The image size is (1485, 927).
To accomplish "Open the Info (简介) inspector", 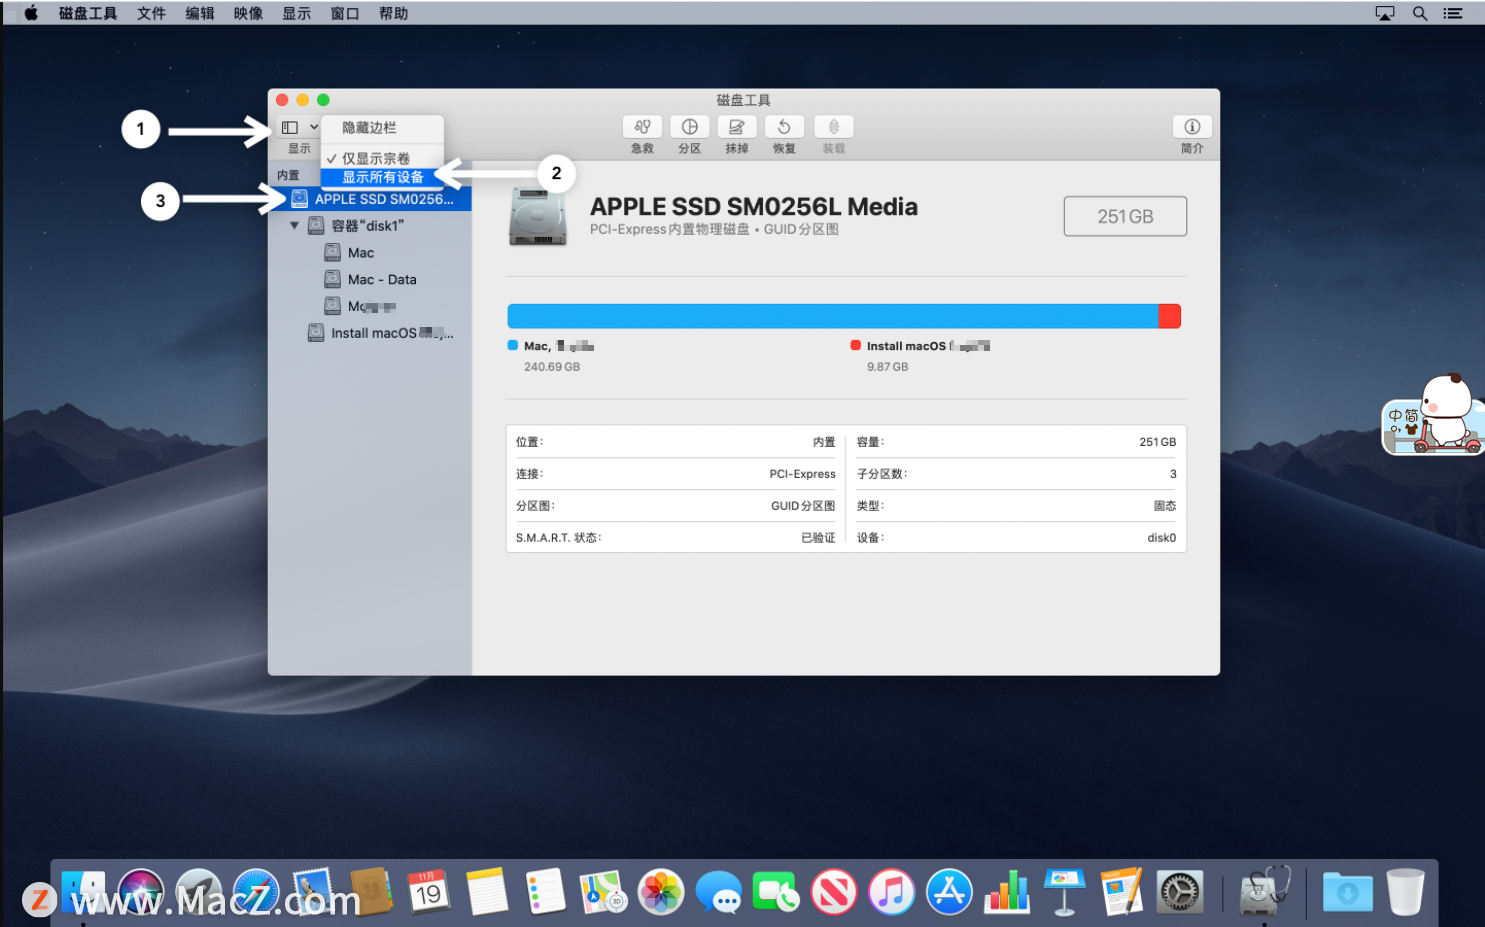I will (1192, 127).
